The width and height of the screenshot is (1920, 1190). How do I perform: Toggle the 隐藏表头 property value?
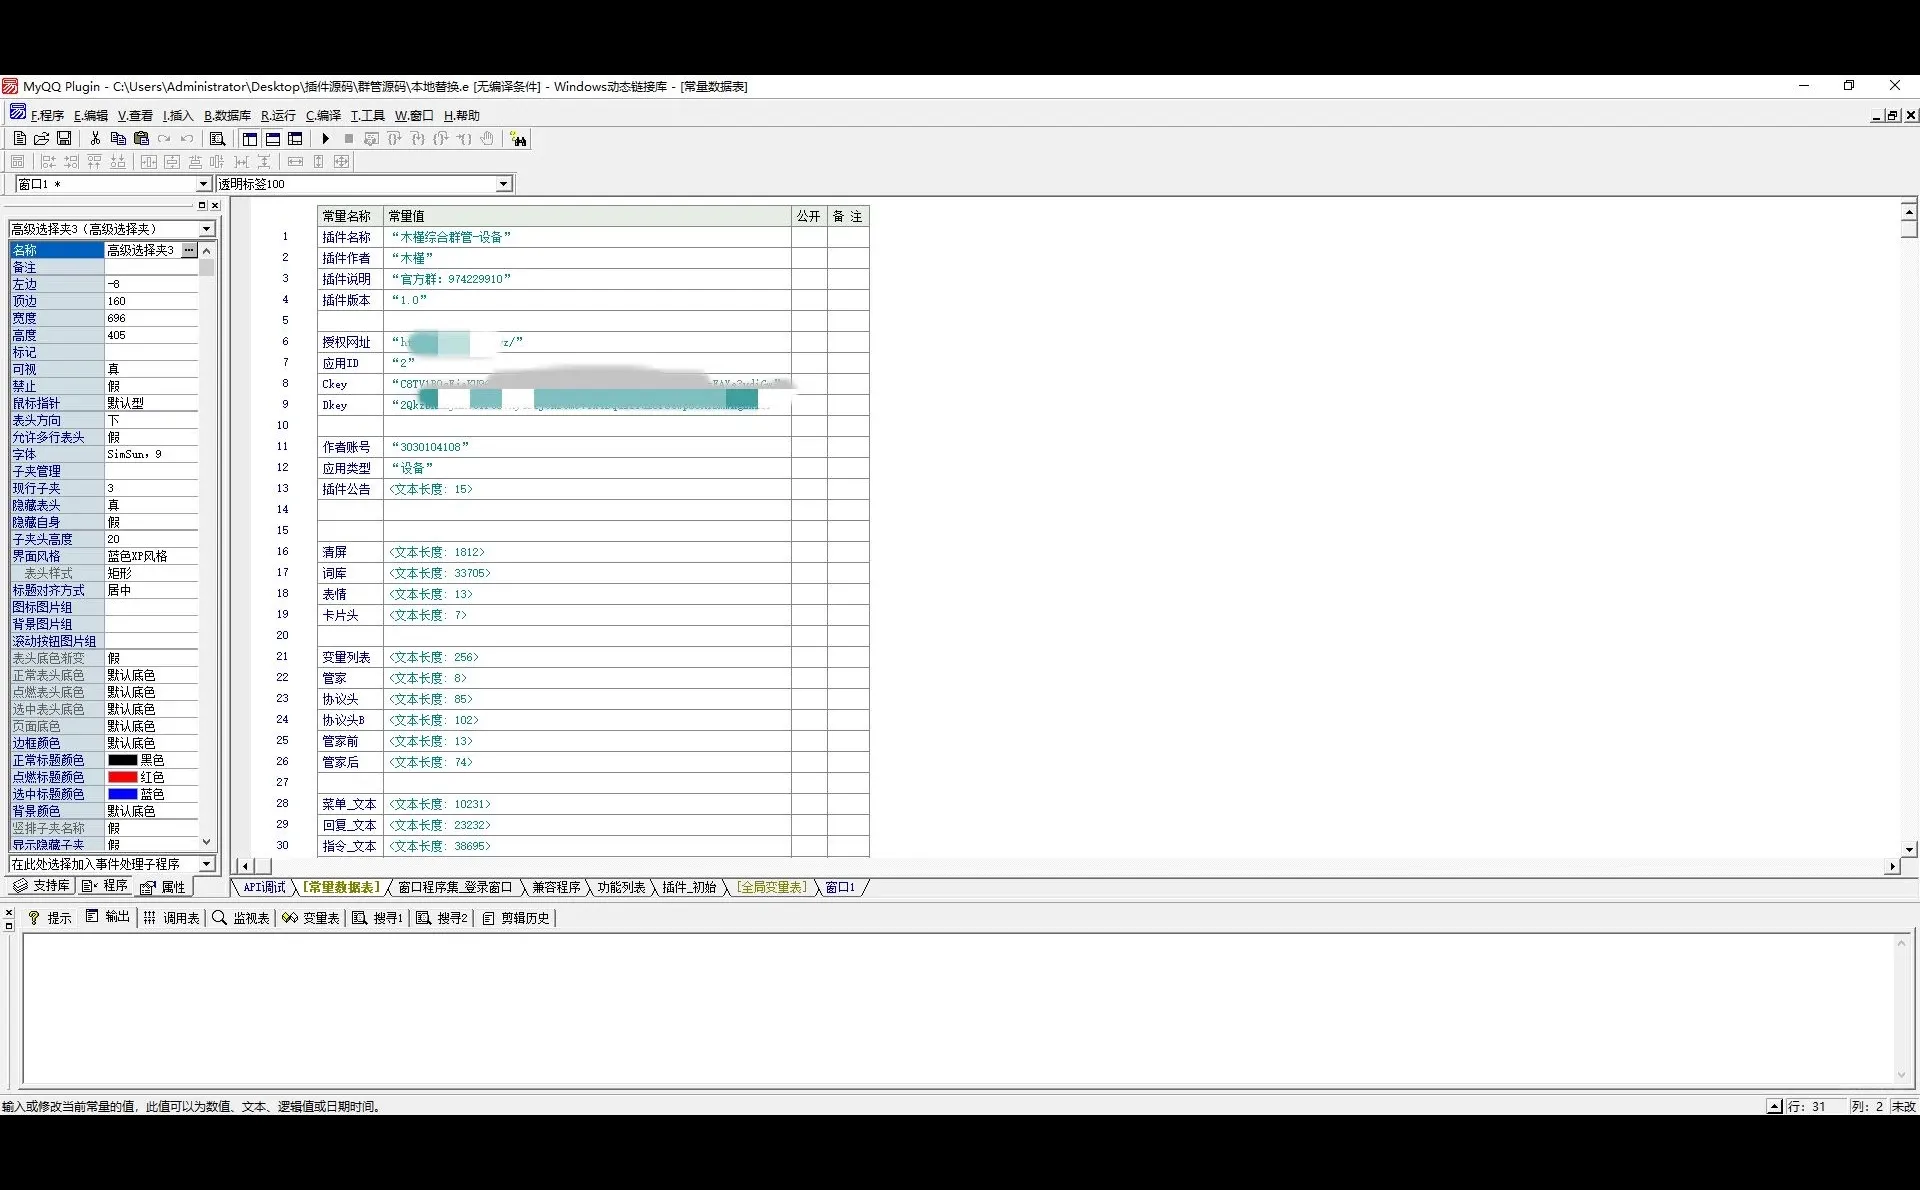click(x=150, y=505)
